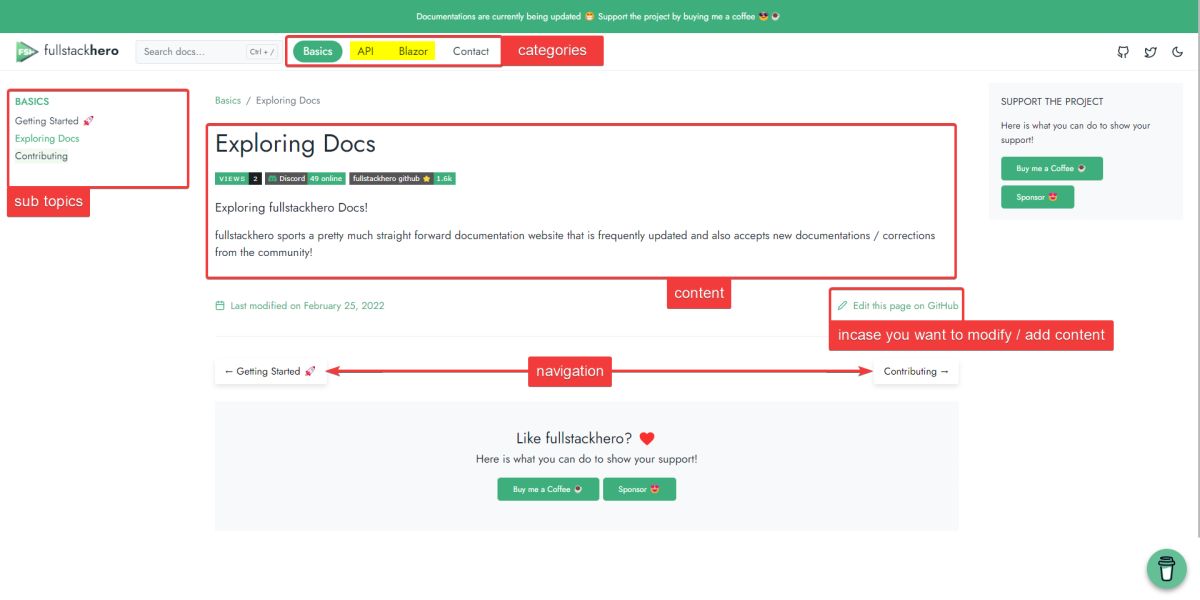Click Sponsor in the Support panel
This screenshot has width=1200, height=600.
point(1037,197)
